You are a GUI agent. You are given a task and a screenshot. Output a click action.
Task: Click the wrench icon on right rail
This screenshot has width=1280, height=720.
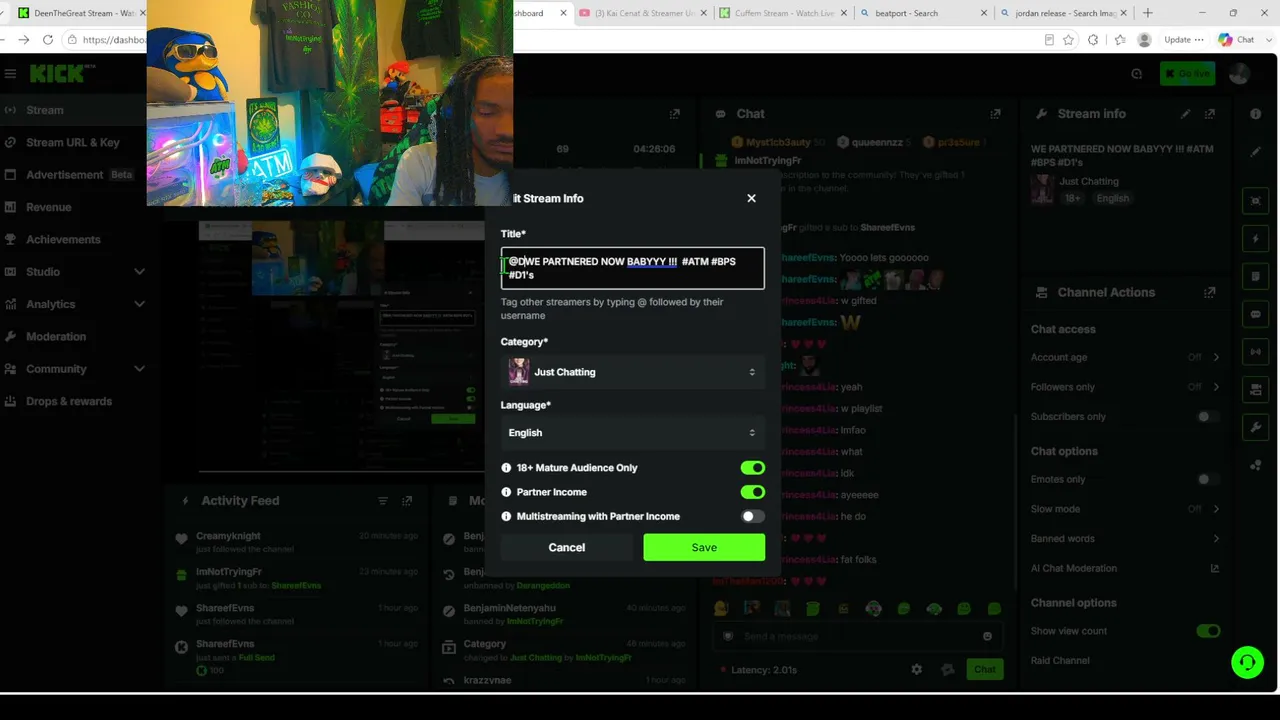click(1256, 427)
